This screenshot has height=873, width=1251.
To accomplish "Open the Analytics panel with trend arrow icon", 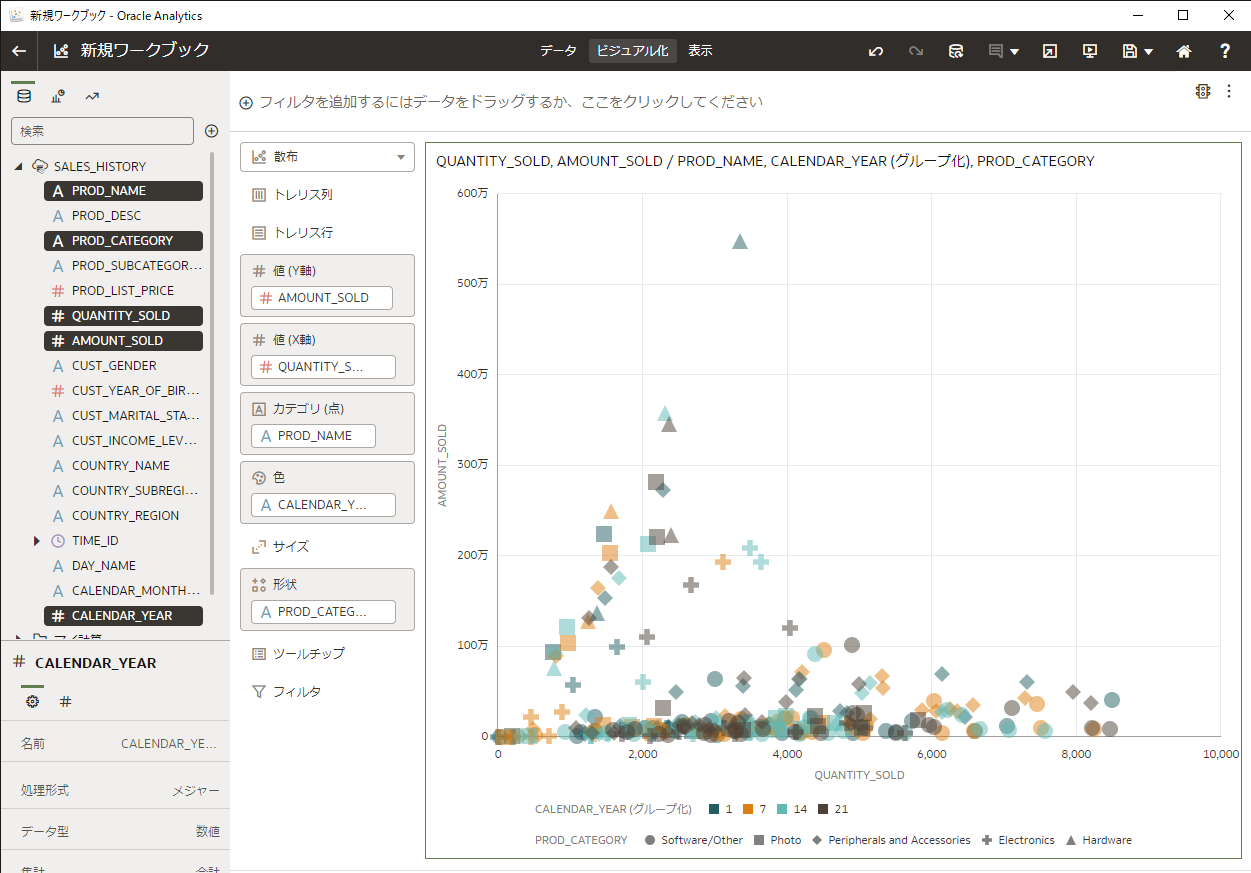I will coord(93,95).
